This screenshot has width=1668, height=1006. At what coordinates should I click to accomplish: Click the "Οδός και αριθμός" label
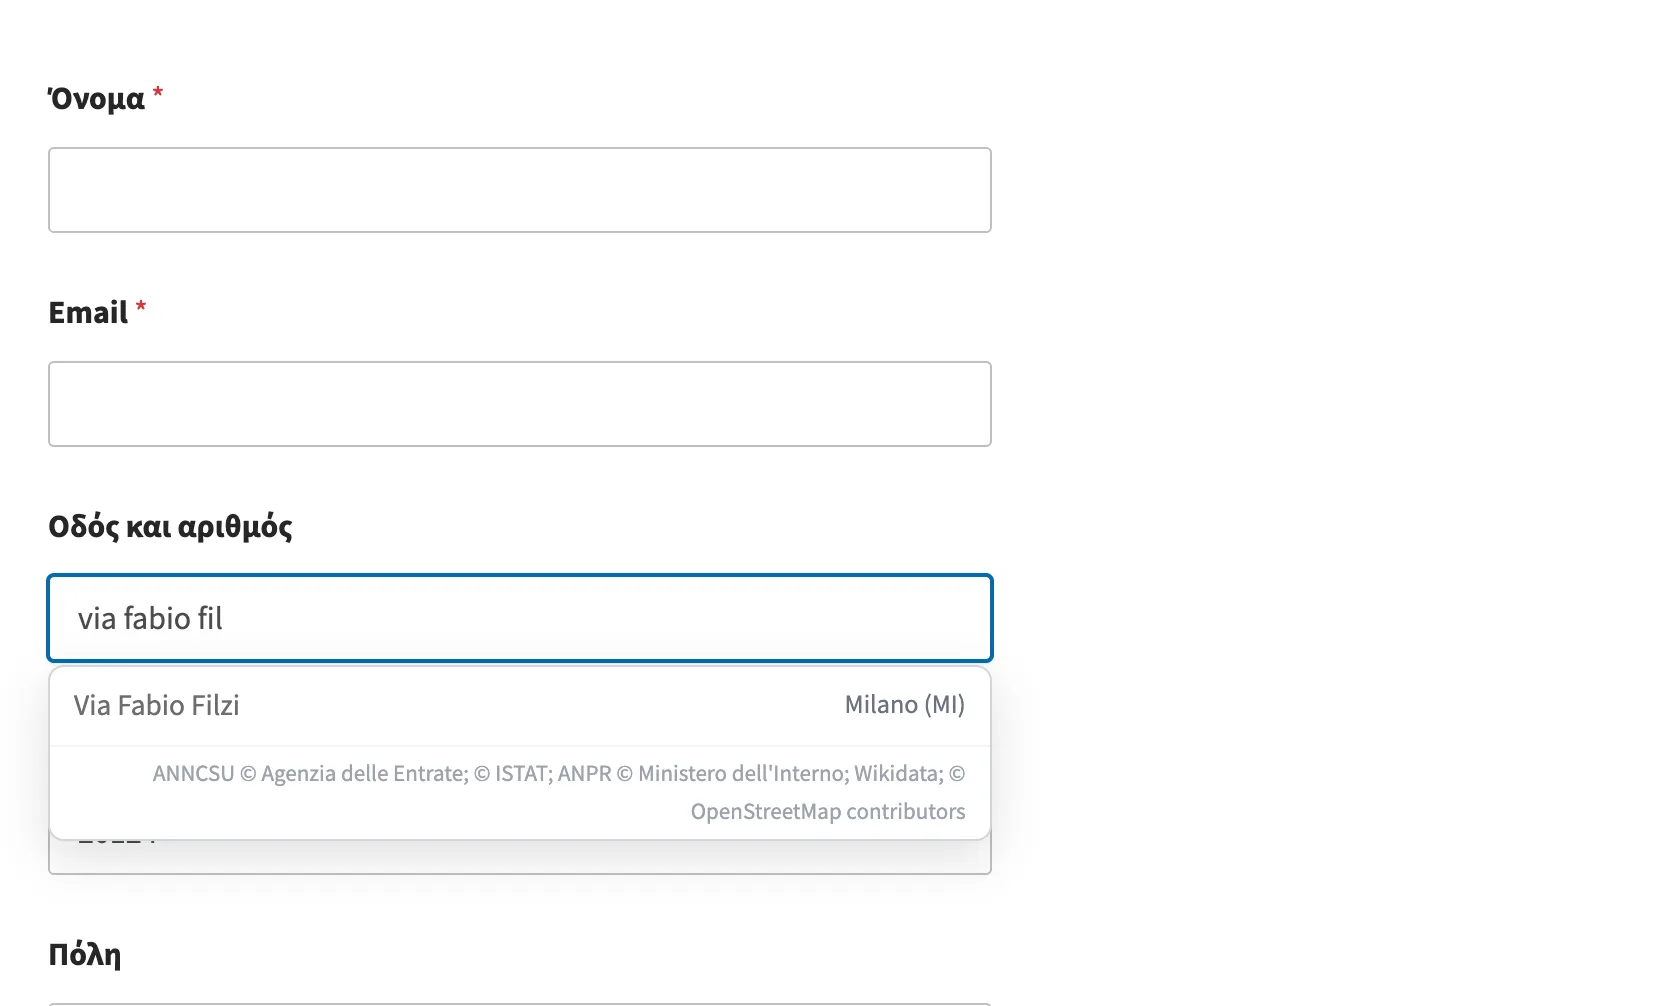pyautogui.click(x=170, y=527)
